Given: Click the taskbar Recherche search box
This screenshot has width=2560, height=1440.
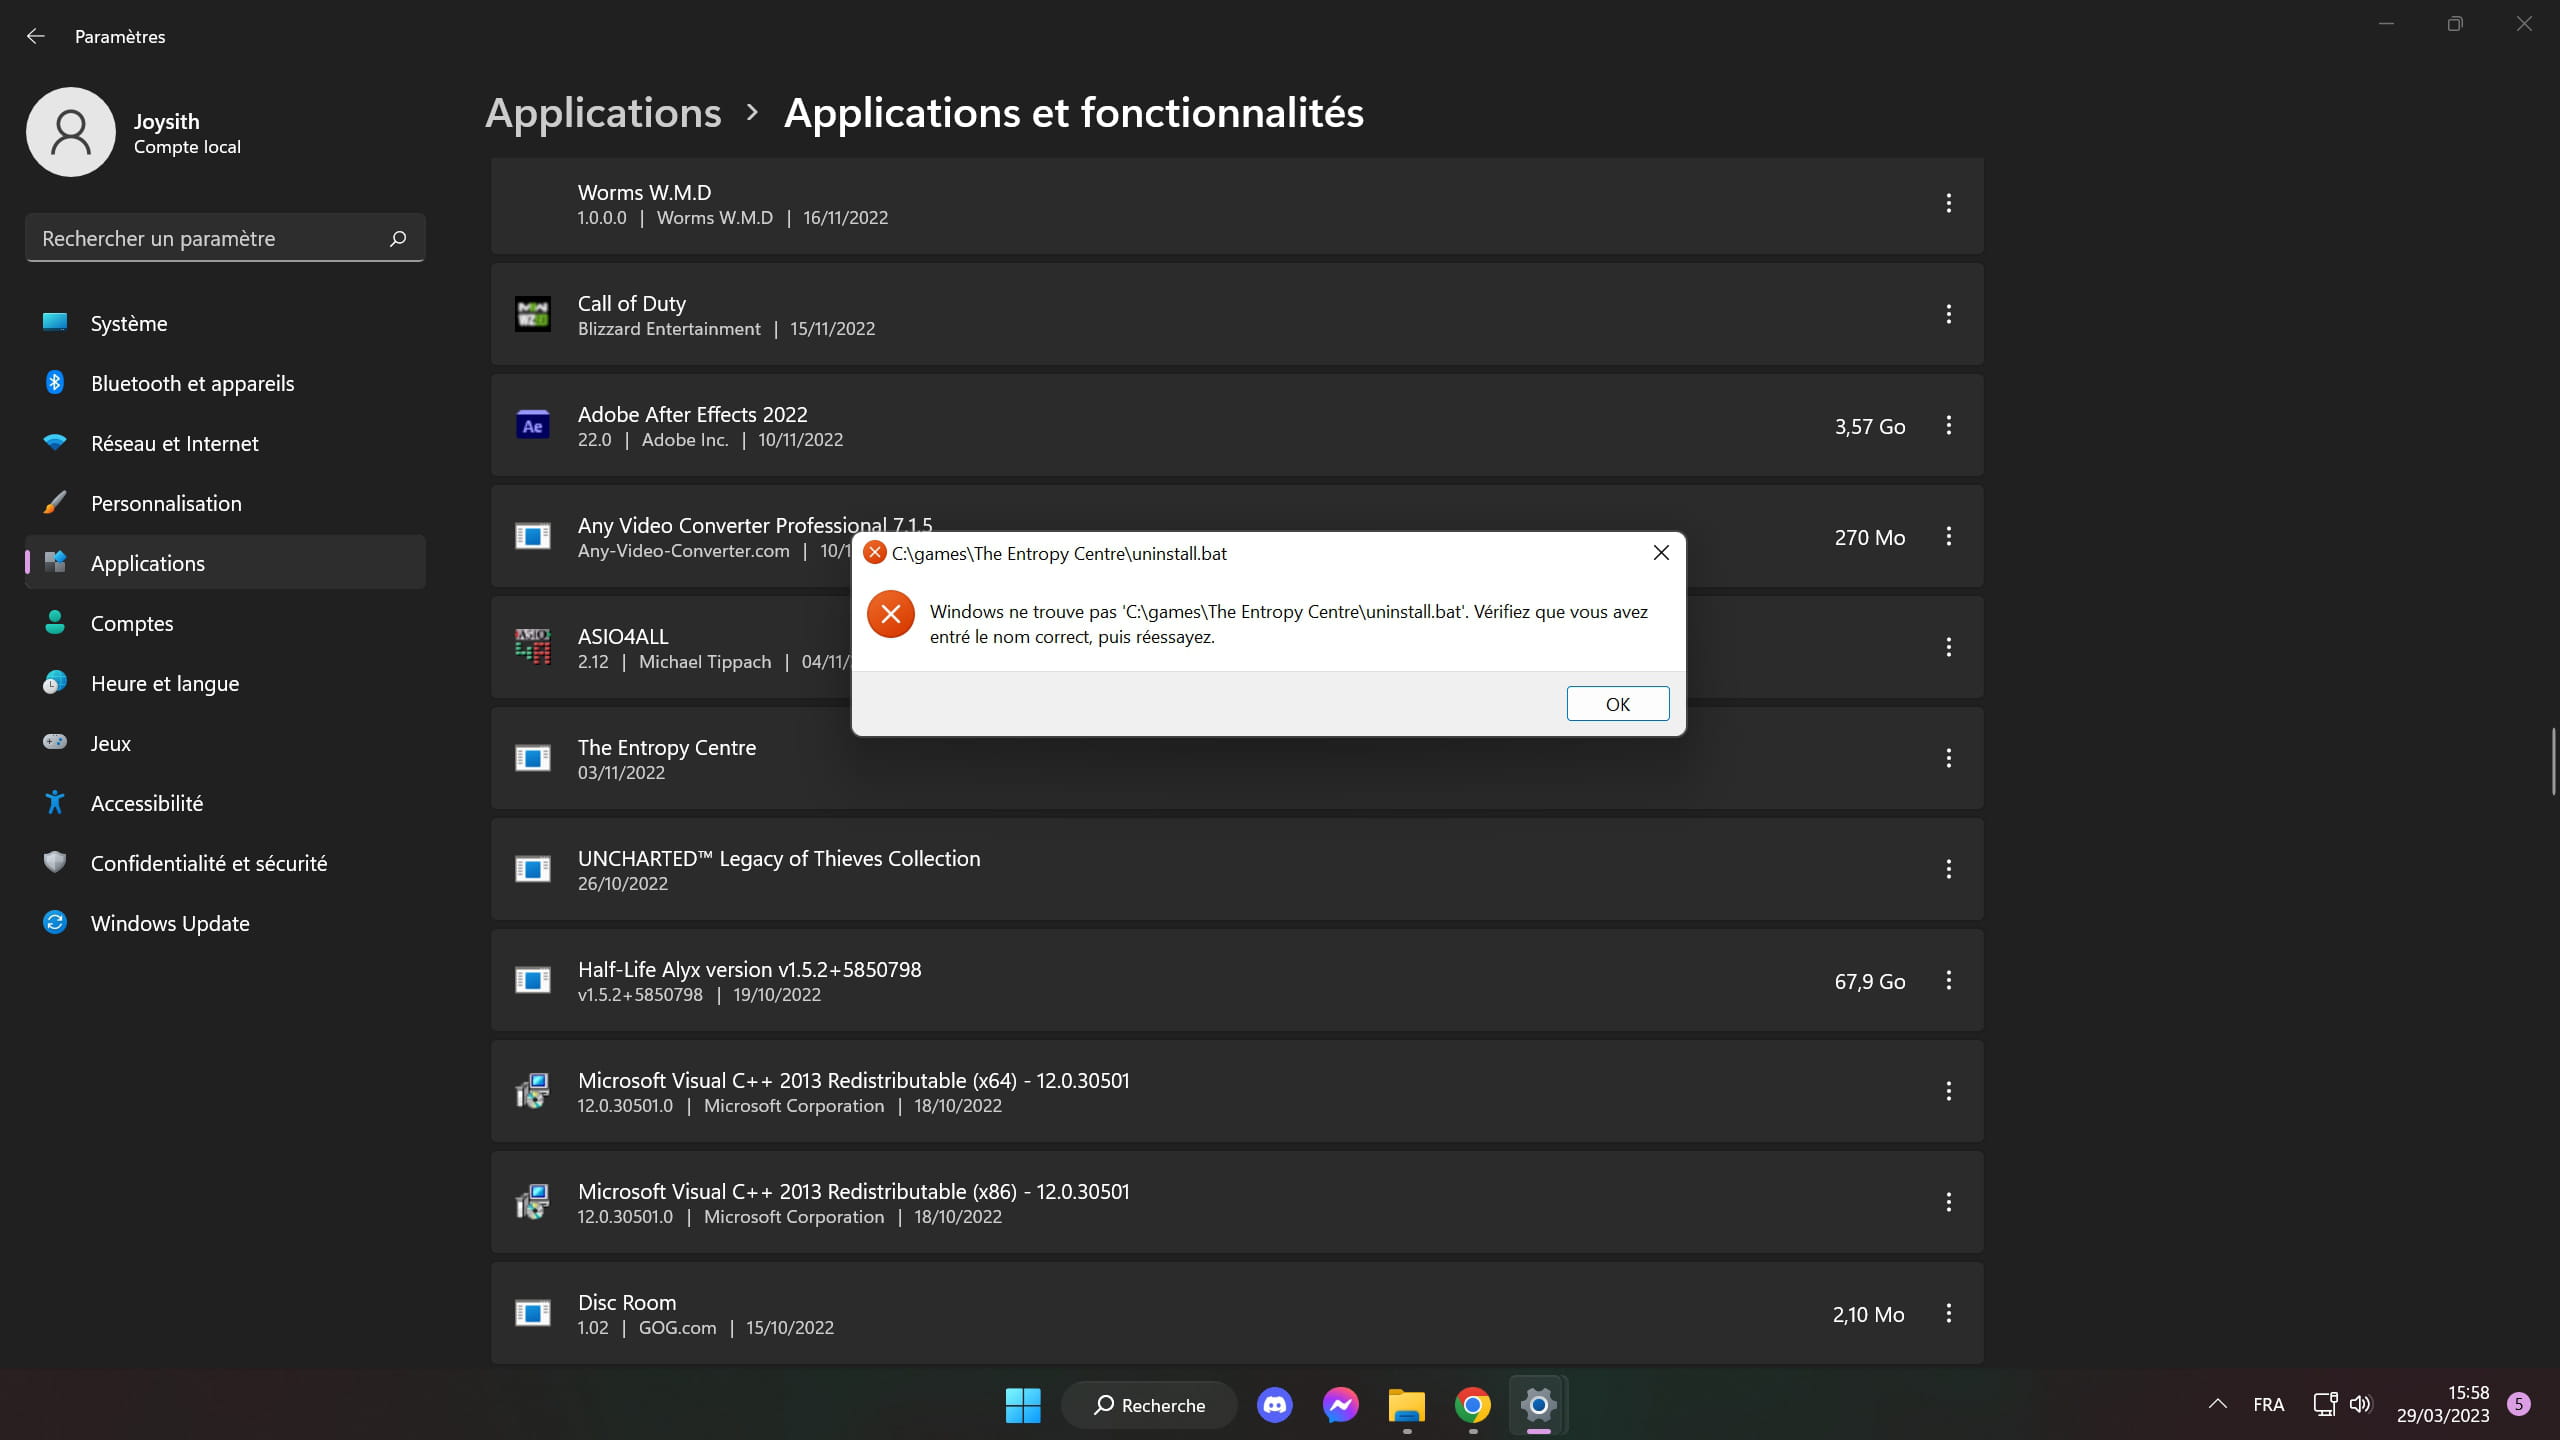Looking at the screenshot, I should pyautogui.click(x=1149, y=1405).
